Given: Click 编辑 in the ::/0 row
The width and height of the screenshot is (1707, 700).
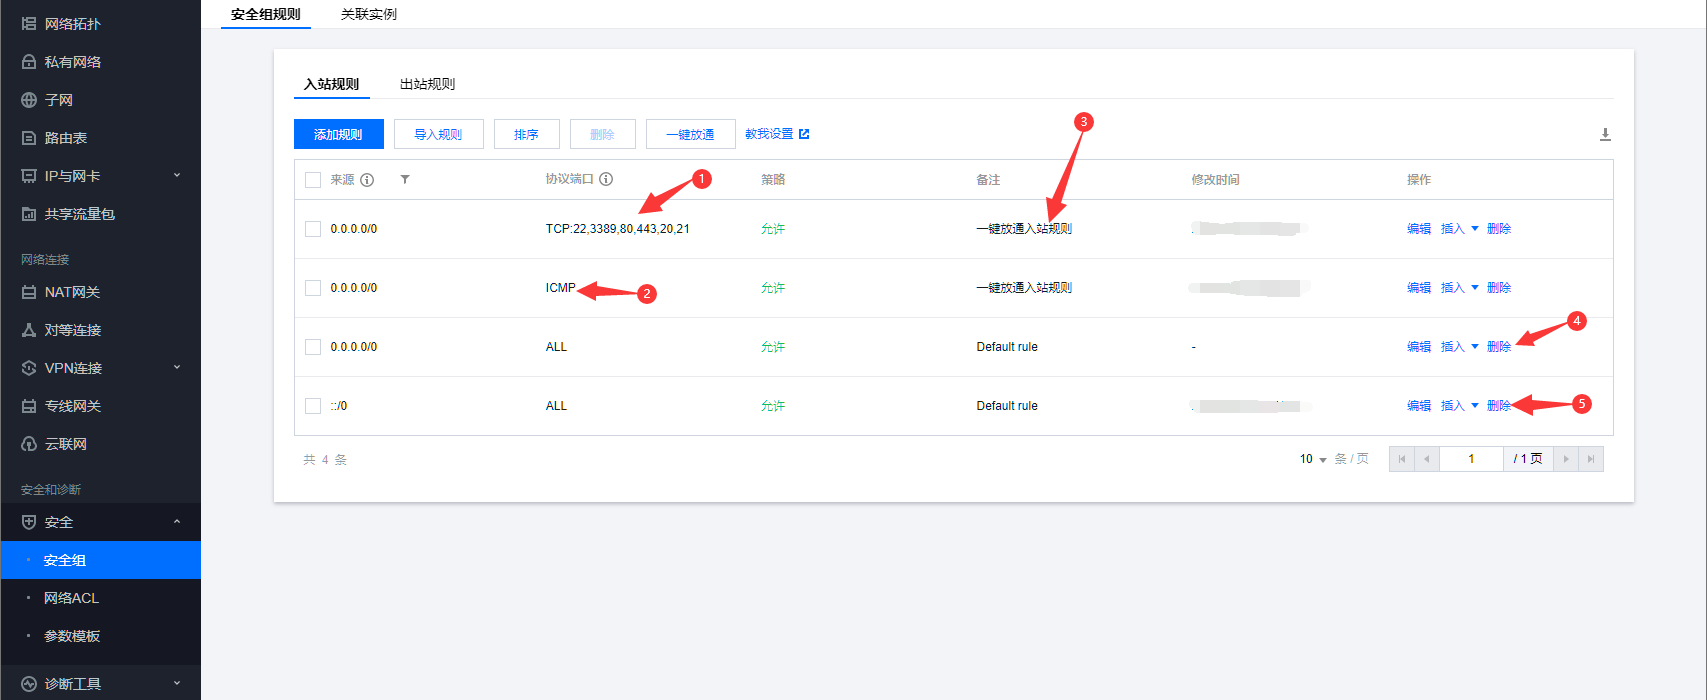Looking at the screenshot, I should click(x=1419, y=406).
